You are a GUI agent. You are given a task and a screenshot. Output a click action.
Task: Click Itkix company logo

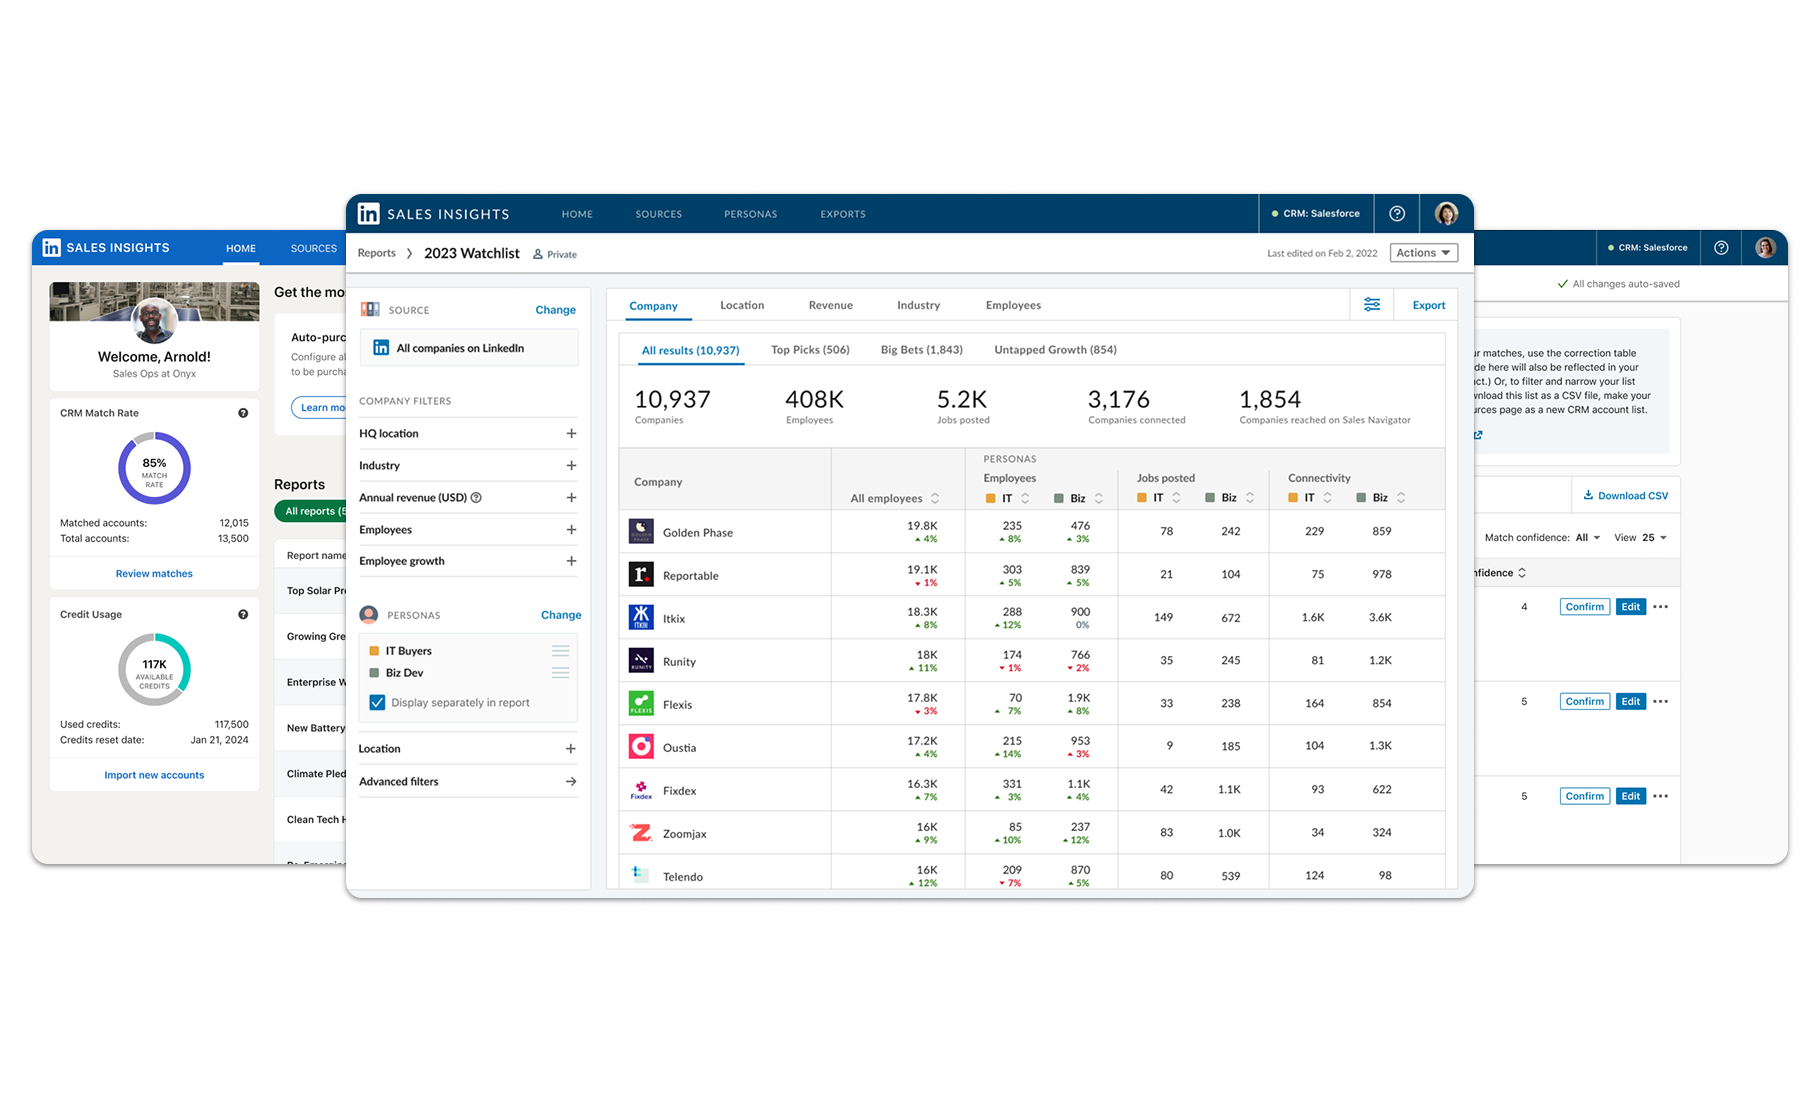tap(641, 617)
